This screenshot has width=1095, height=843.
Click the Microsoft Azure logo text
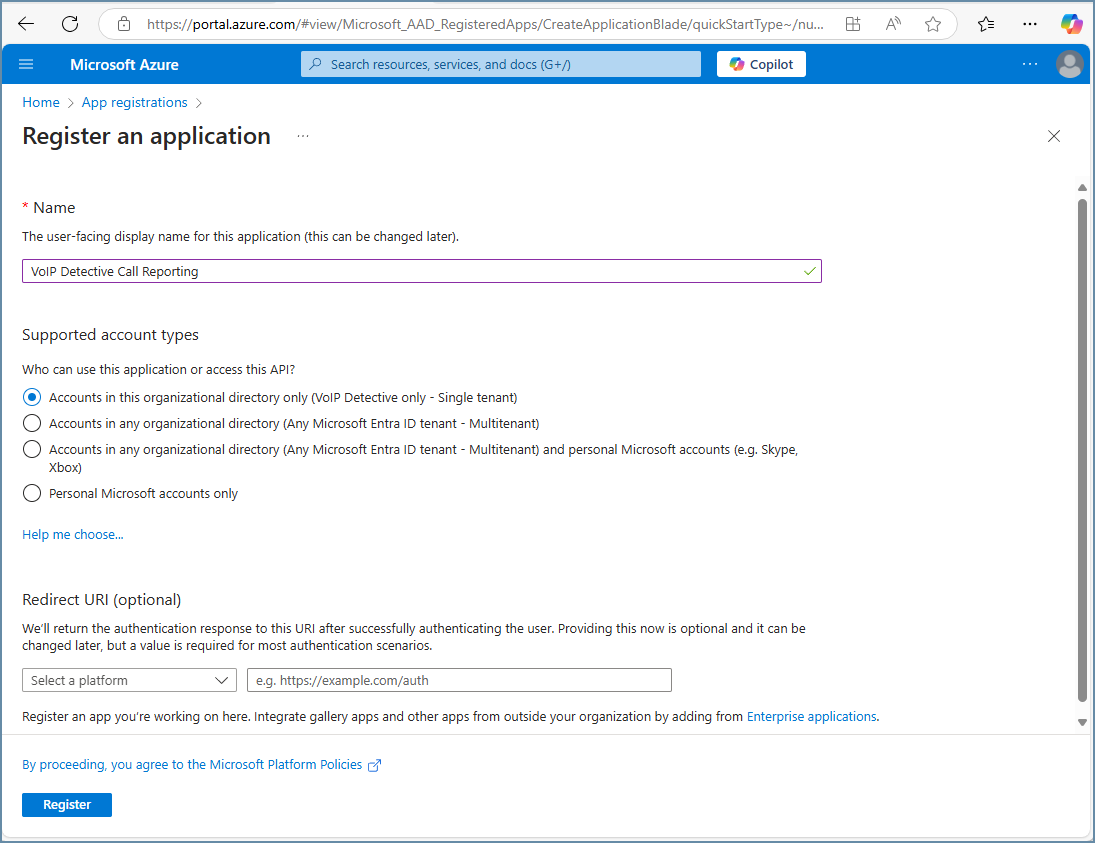124,64
